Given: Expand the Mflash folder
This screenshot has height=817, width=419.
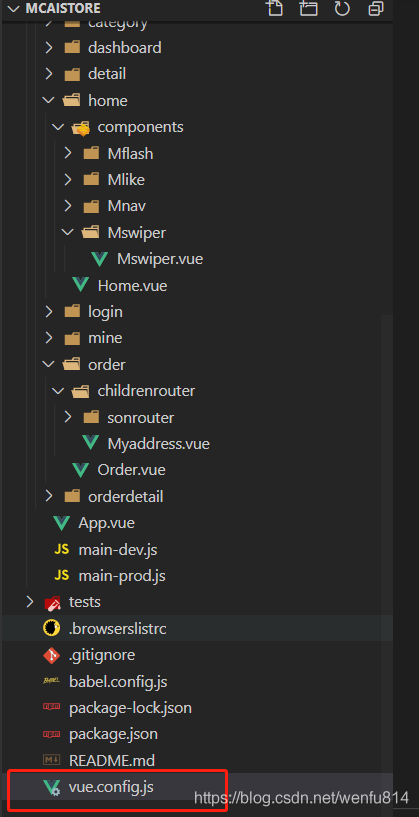Looking at the screenshot, I should click(68, 153).
